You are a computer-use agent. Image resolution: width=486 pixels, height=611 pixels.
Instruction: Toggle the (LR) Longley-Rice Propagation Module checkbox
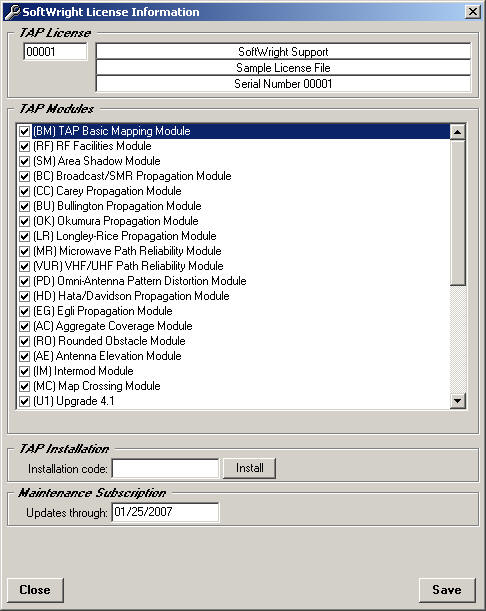[x=24, y=236]
